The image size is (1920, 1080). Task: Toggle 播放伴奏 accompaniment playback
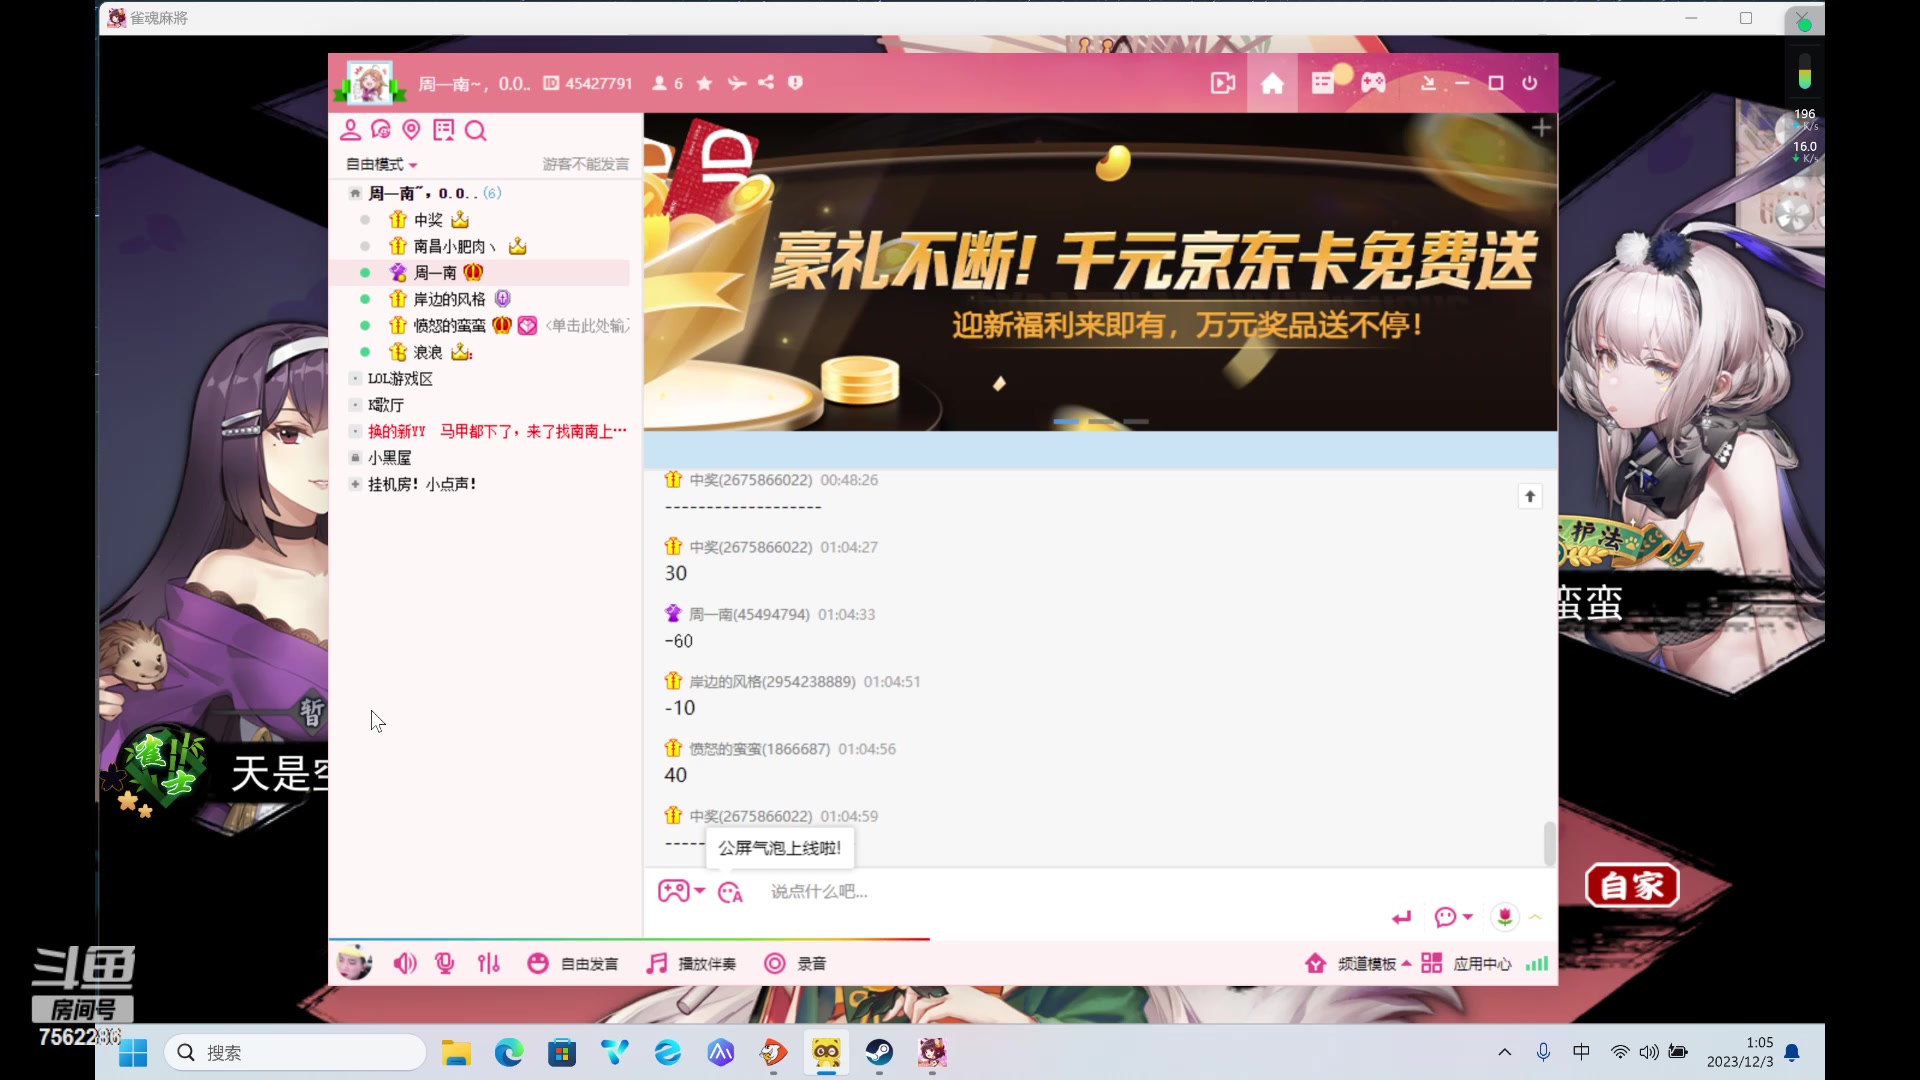click(691, 963)
